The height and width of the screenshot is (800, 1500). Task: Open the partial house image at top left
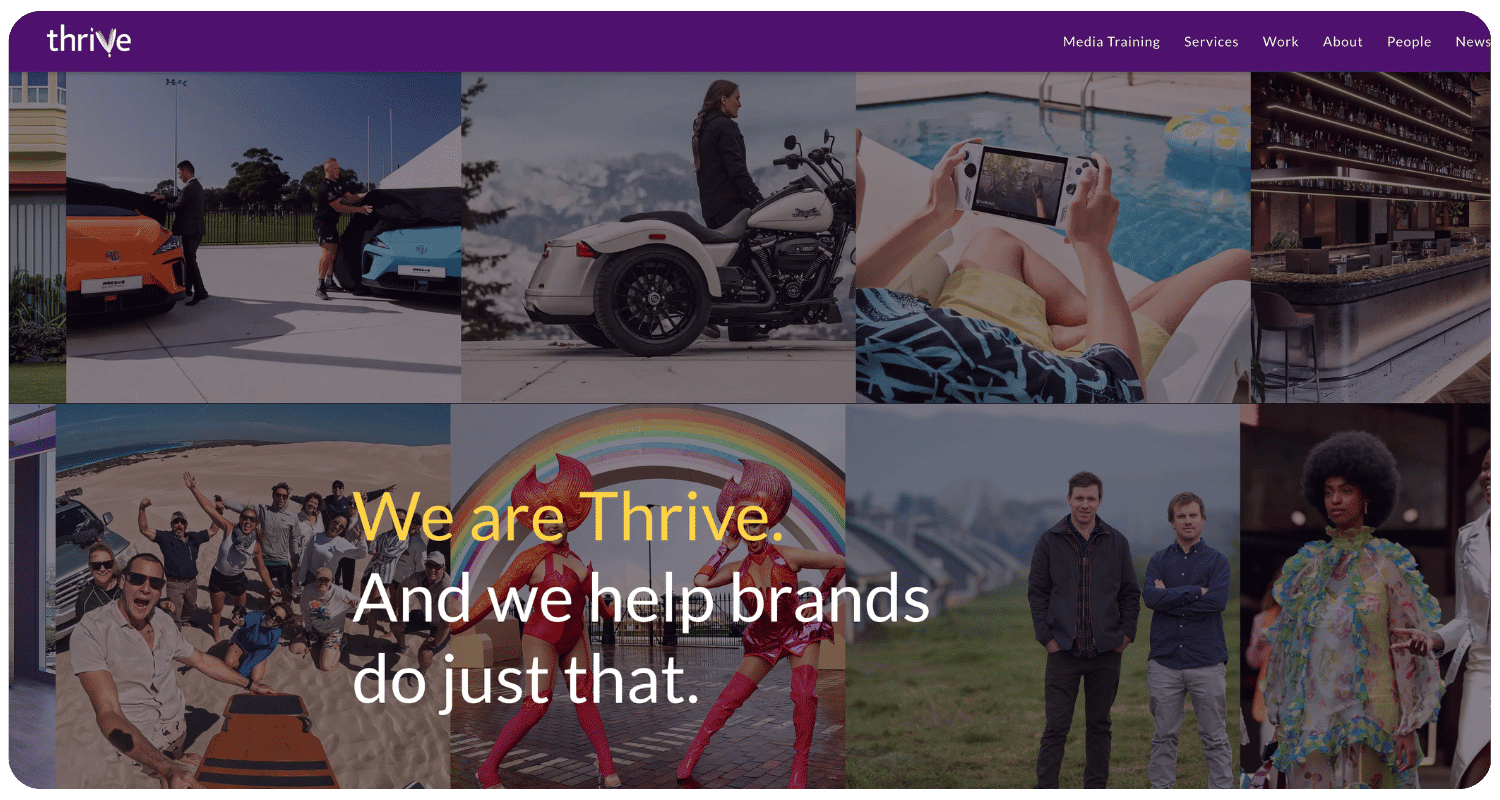(x=37, y=237)
